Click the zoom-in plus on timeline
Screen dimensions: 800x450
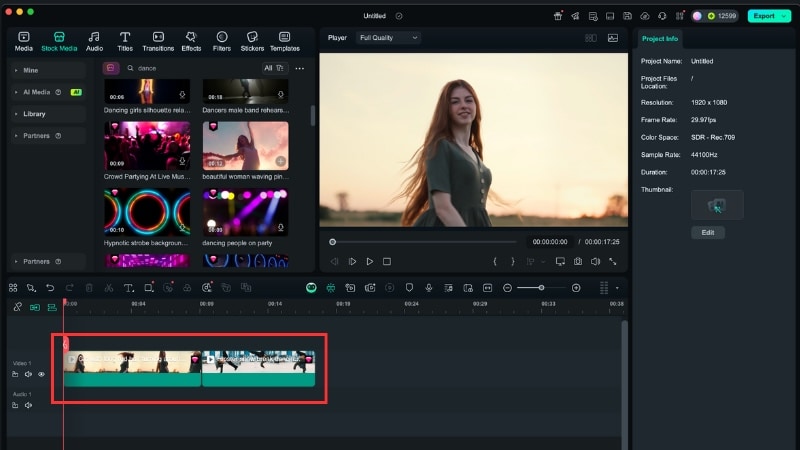(x=576, y=288)
